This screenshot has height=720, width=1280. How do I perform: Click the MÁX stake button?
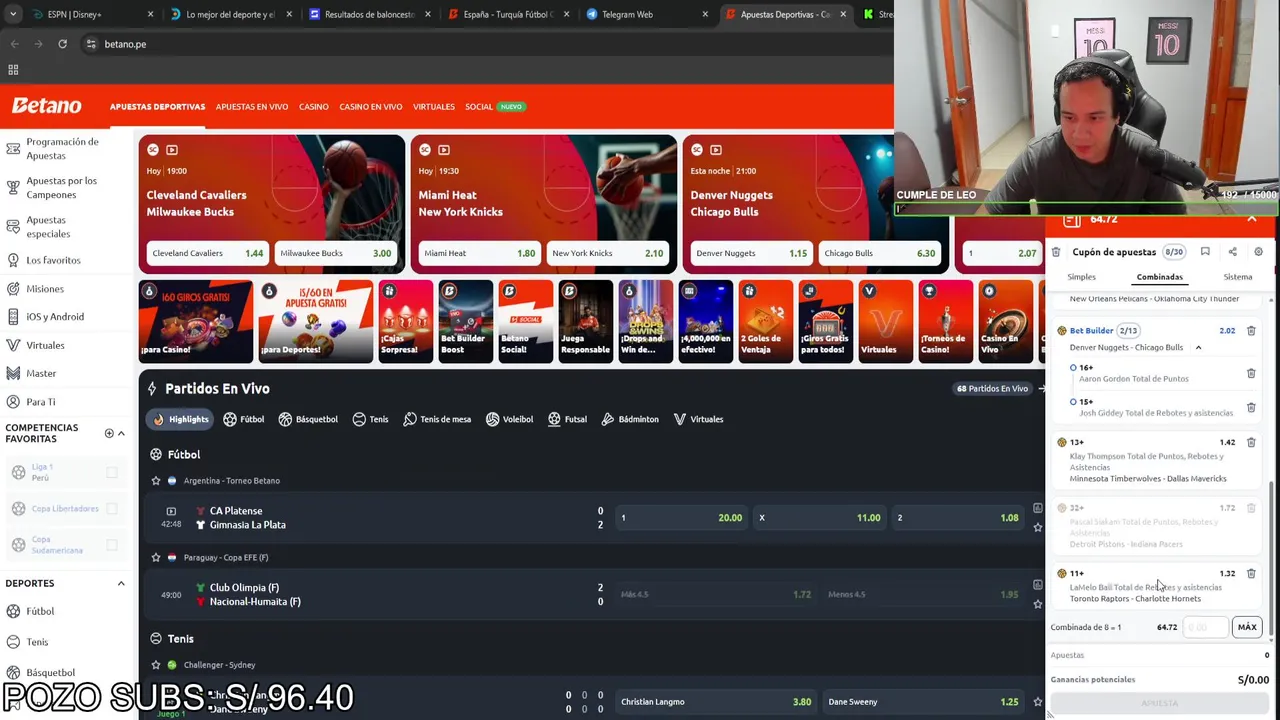[x=1247, y=627]
